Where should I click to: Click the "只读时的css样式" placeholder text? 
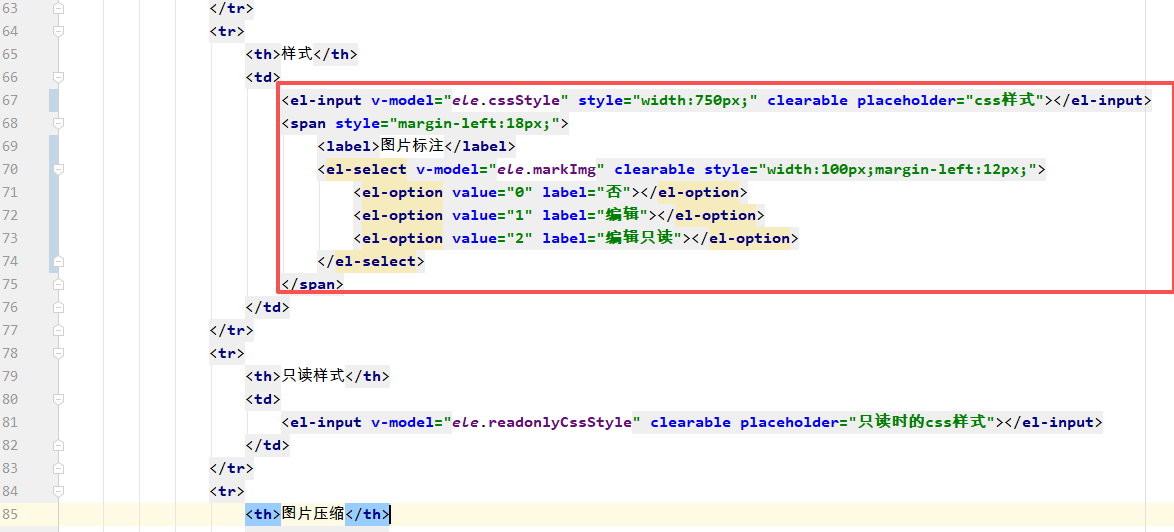(x=922, y=422)
